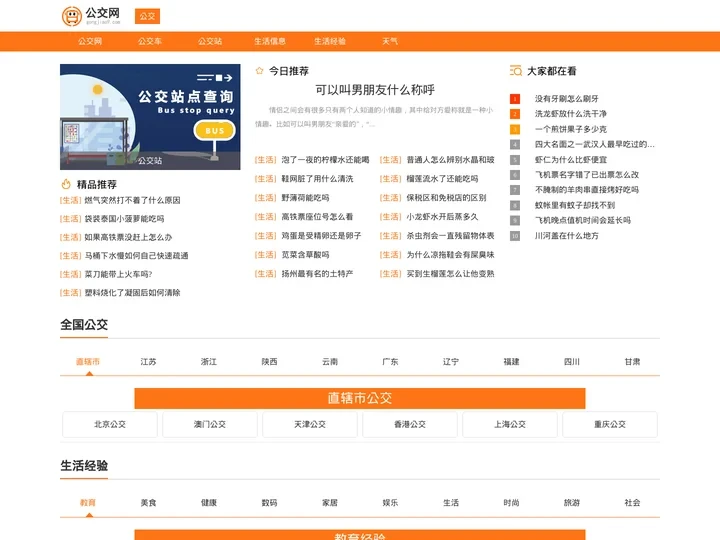Click the search-list icon beside 大家都在看
The height and width of the screenshot is (540, 720).
(516, 70)
